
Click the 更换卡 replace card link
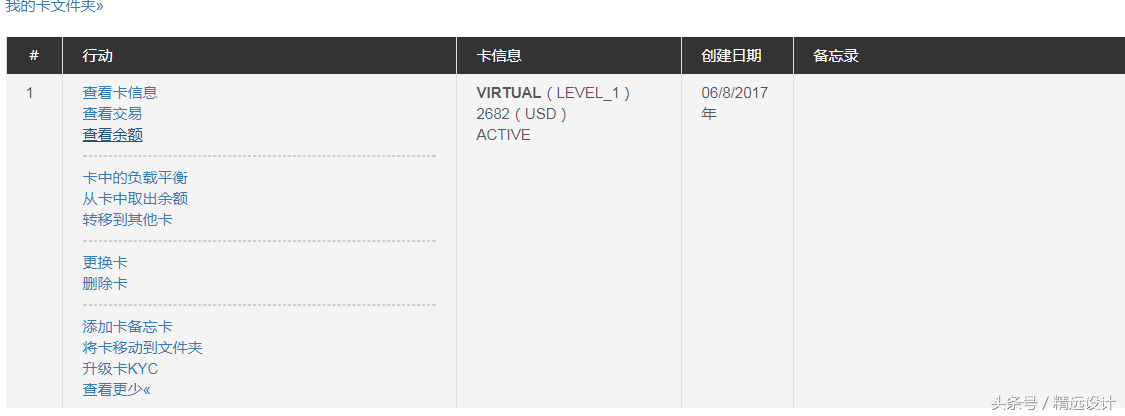pyautogui.click(x=105, y=263)
